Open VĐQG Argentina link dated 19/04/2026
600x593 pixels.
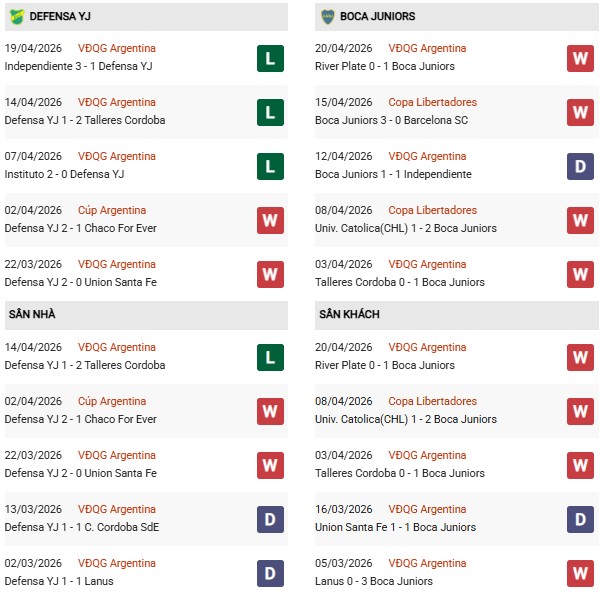[x=118, y=48]
